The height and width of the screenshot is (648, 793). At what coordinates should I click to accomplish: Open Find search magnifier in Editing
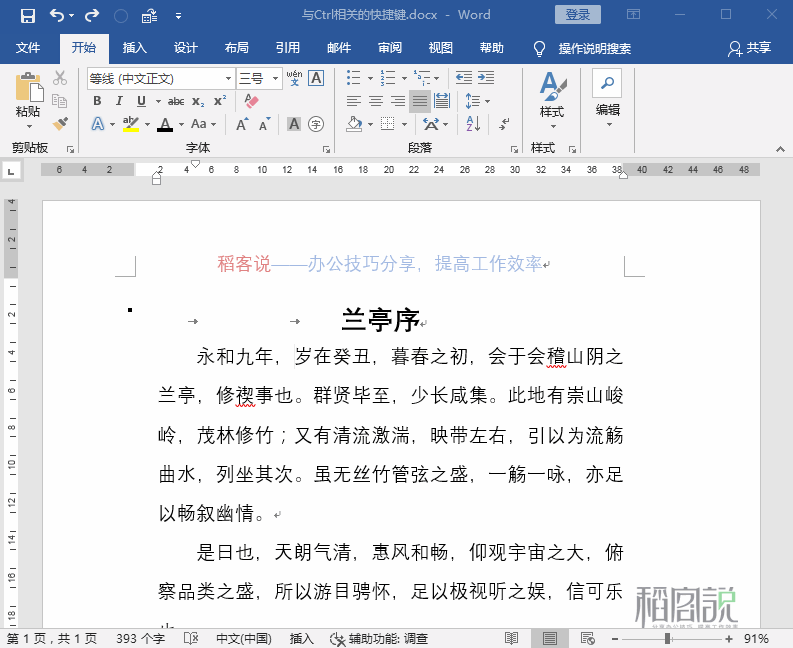(607, 83)
